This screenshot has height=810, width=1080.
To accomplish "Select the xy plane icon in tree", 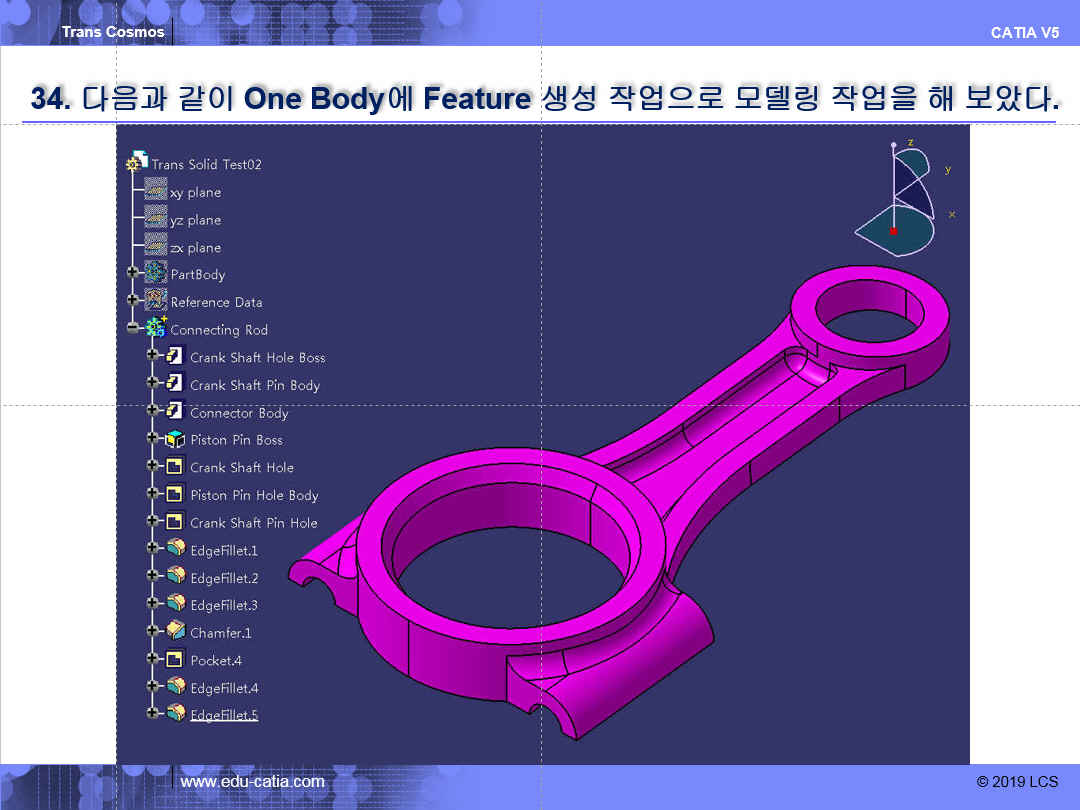I will tap(155, 191).
